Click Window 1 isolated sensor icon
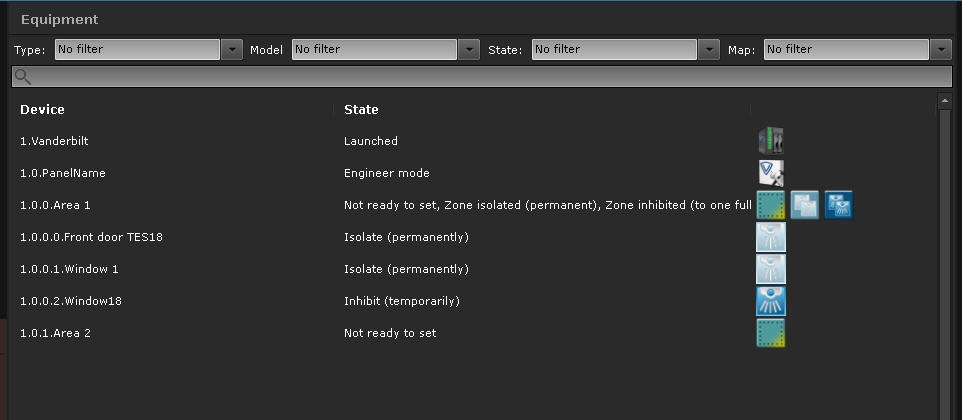Image resolution: width=962 pixels, height=420 pixels. coord(770,269)
